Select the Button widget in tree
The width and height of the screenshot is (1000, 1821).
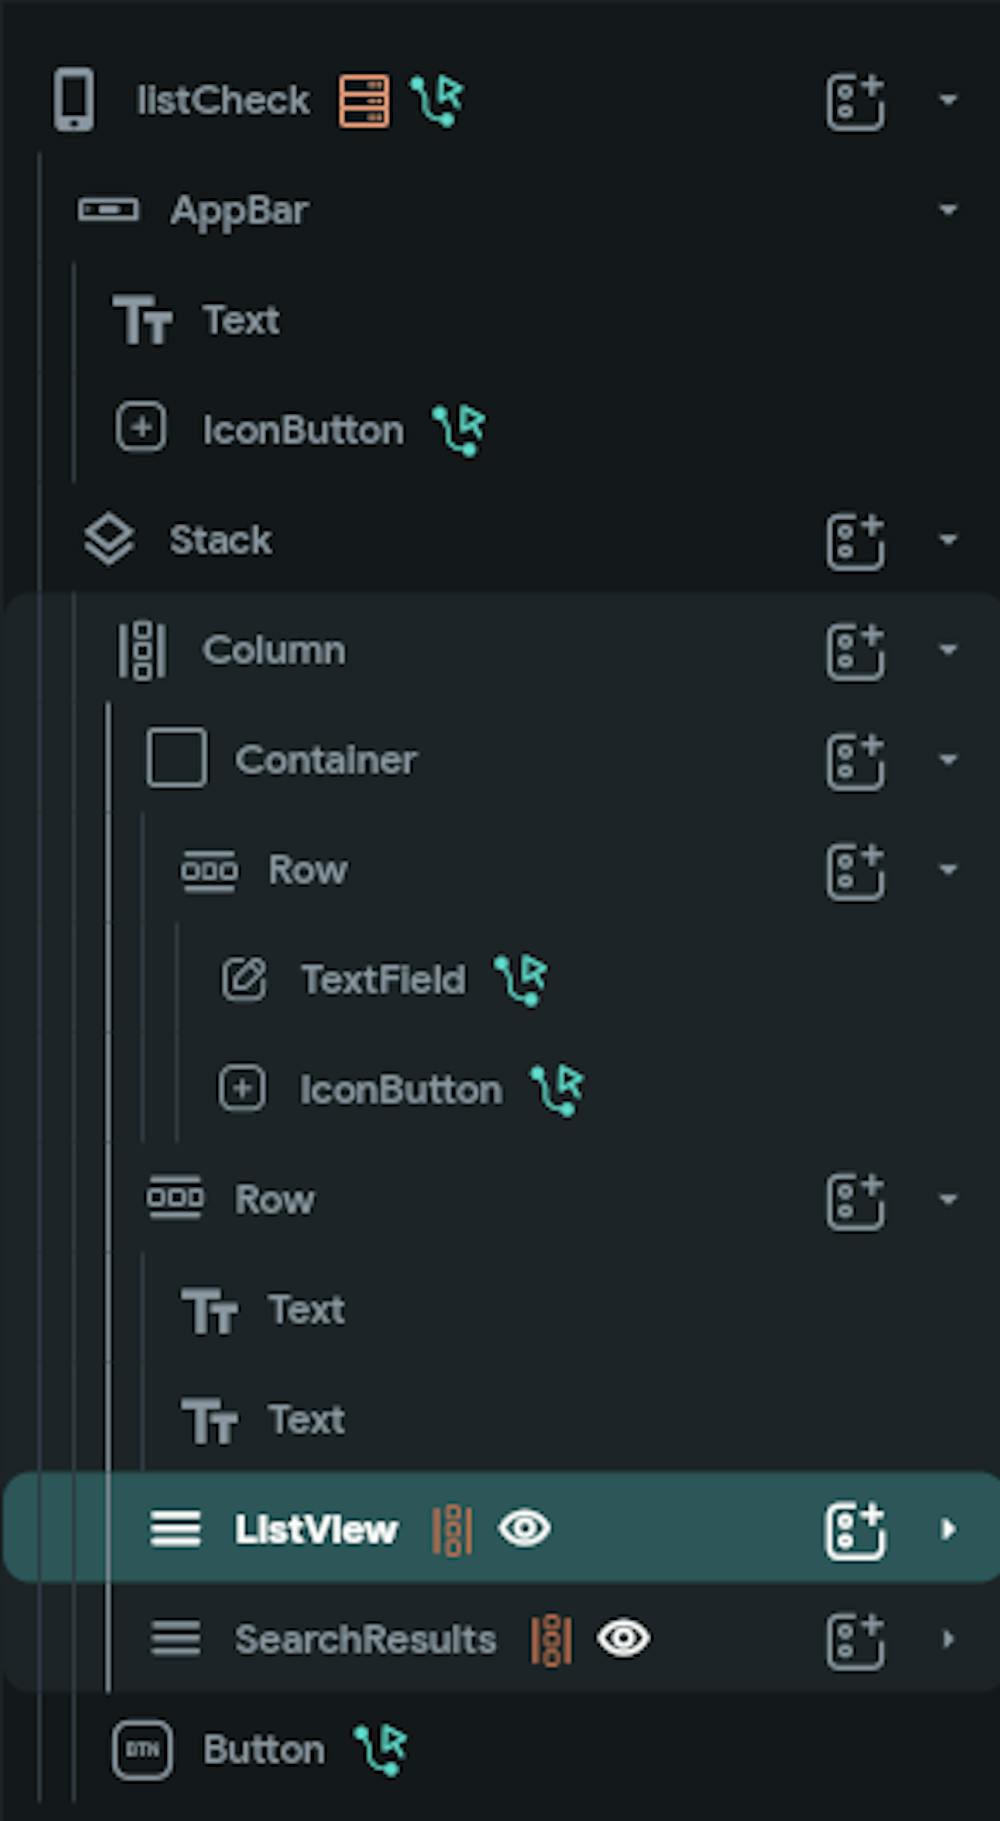(264, 1750)
